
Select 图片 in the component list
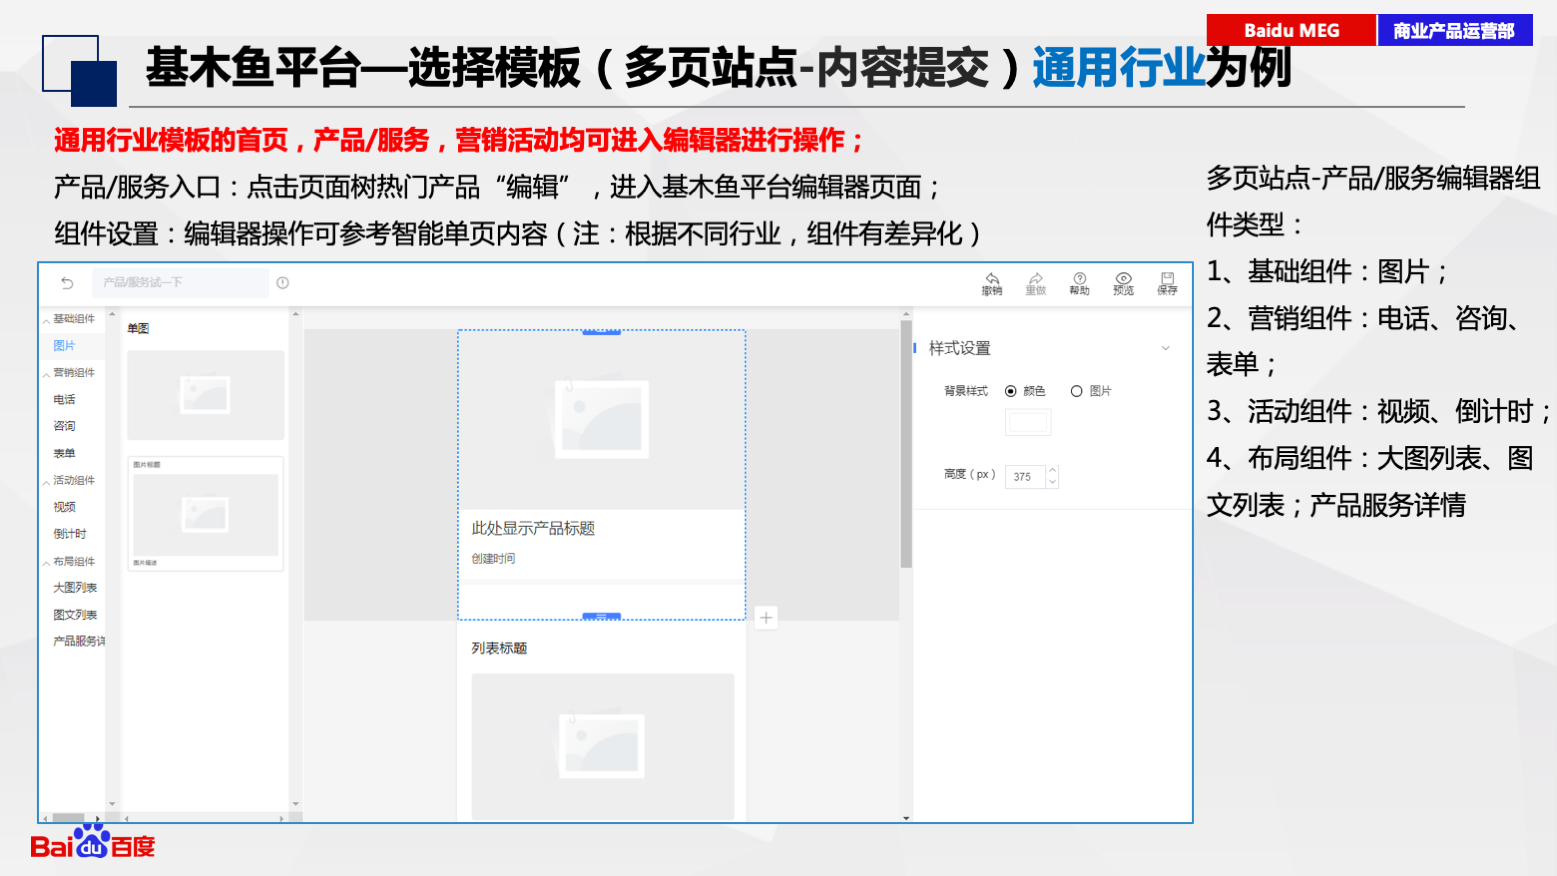64,346
